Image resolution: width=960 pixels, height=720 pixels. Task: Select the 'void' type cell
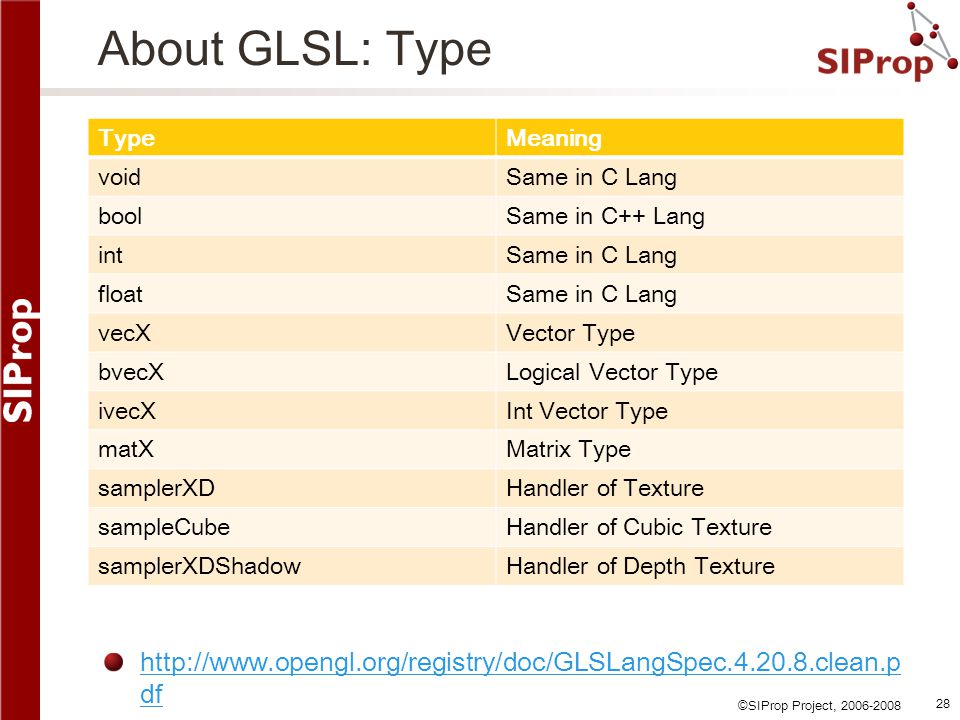coord(292,177)
